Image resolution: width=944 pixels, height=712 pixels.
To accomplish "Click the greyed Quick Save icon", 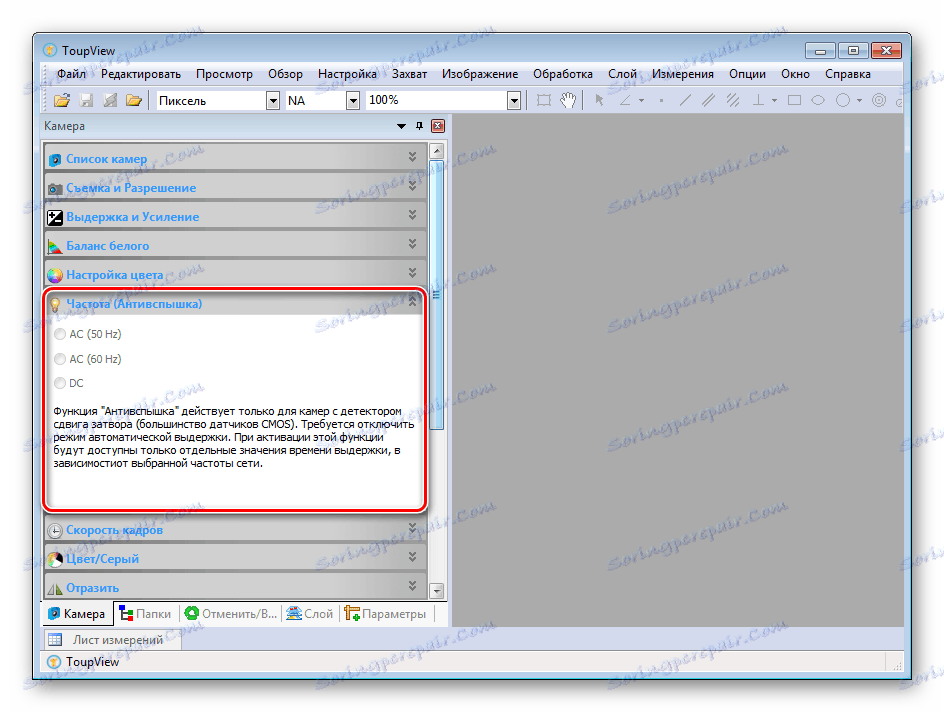I will [x=110, y=101].
